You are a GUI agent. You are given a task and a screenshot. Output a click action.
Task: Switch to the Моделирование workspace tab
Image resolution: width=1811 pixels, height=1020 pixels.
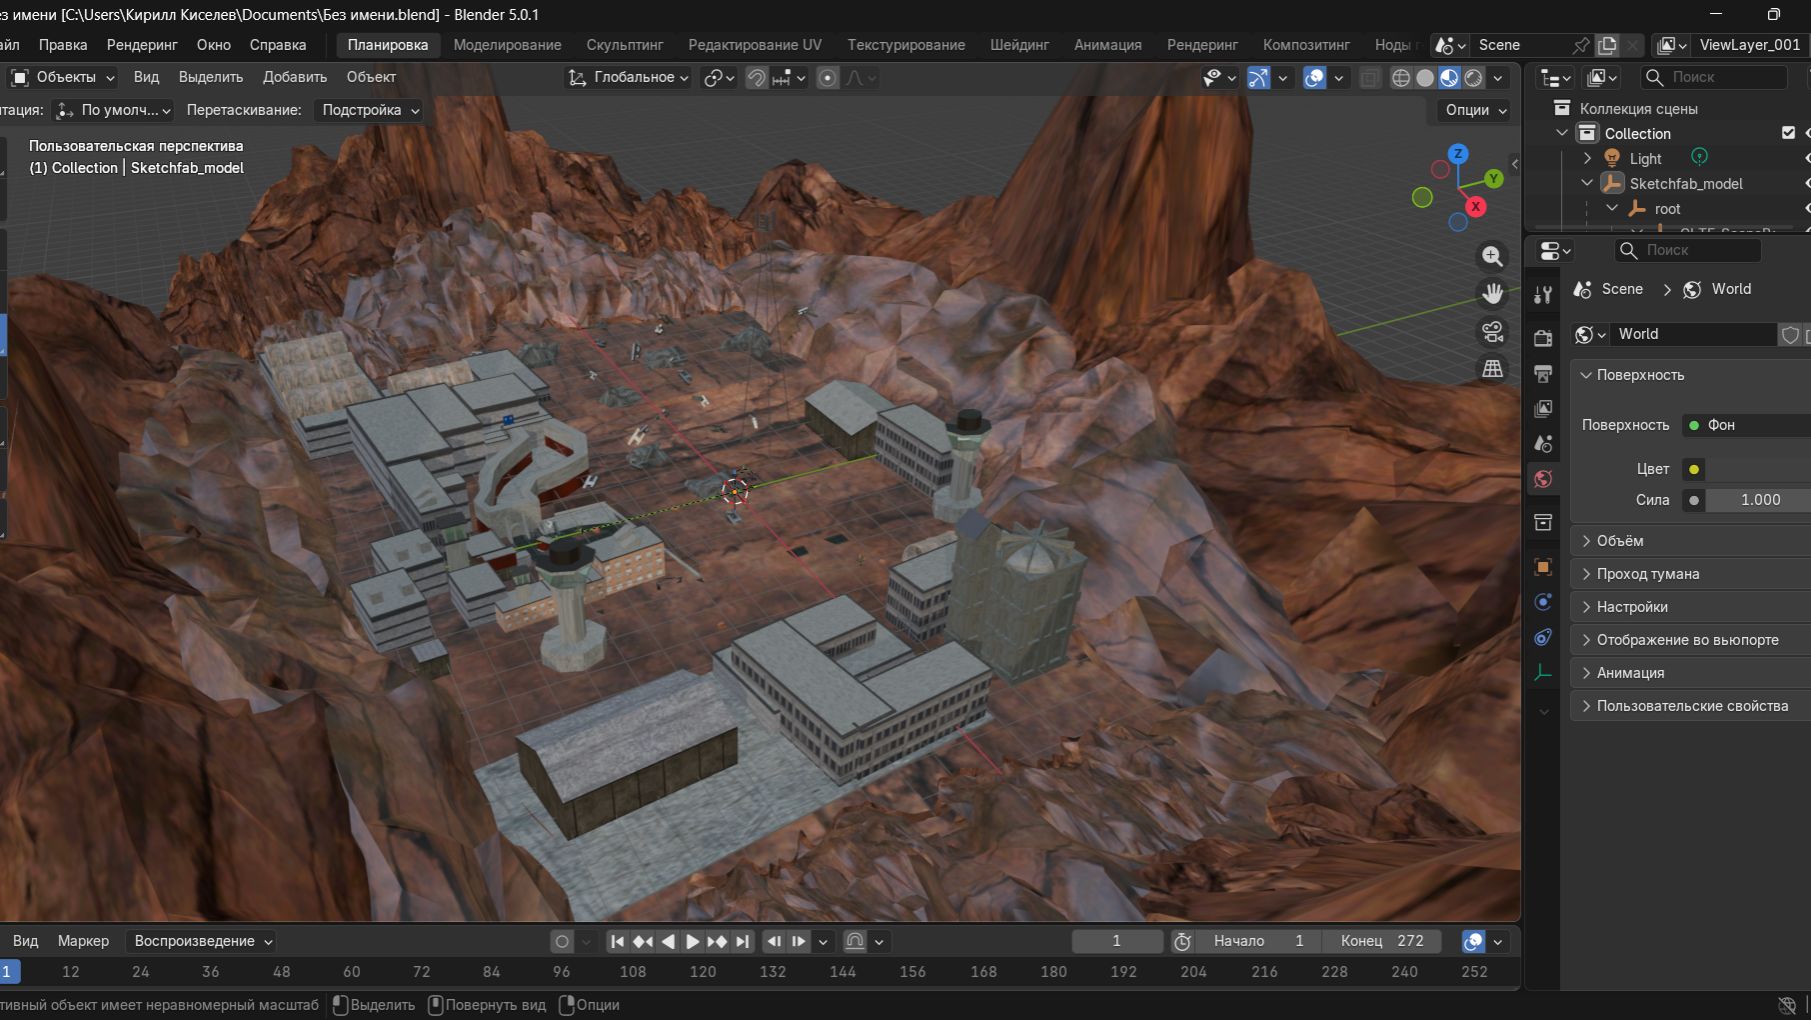(507, 45)
